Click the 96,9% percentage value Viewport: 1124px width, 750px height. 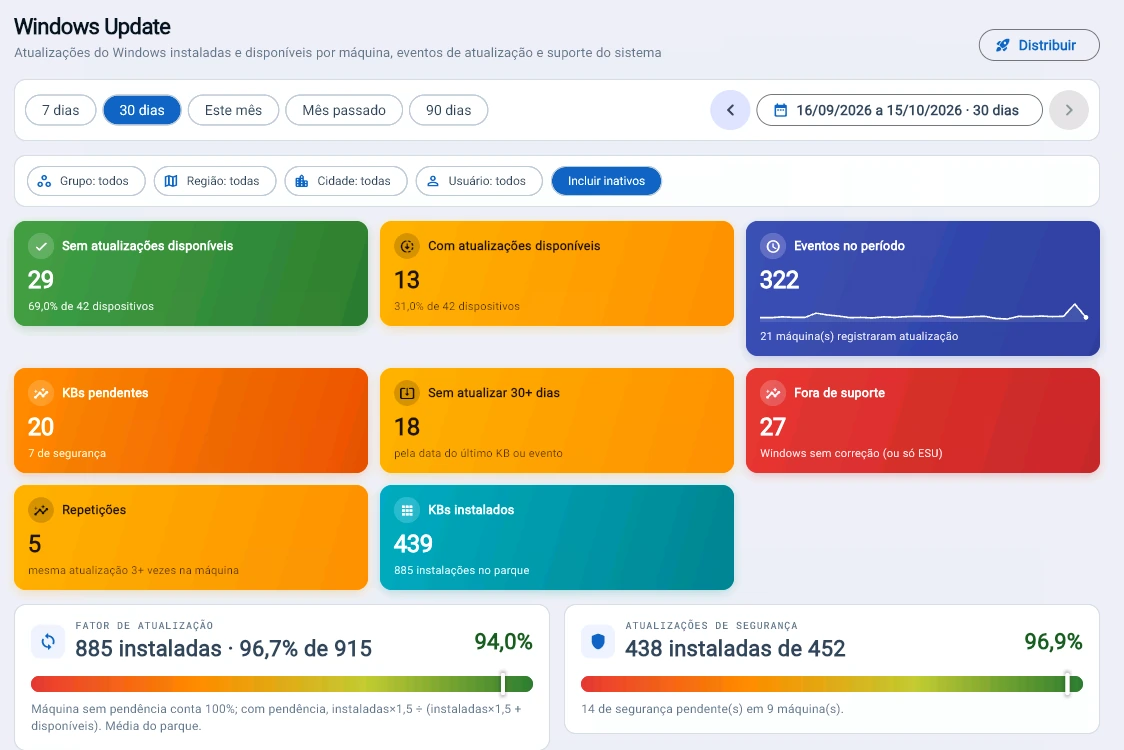1053,642
